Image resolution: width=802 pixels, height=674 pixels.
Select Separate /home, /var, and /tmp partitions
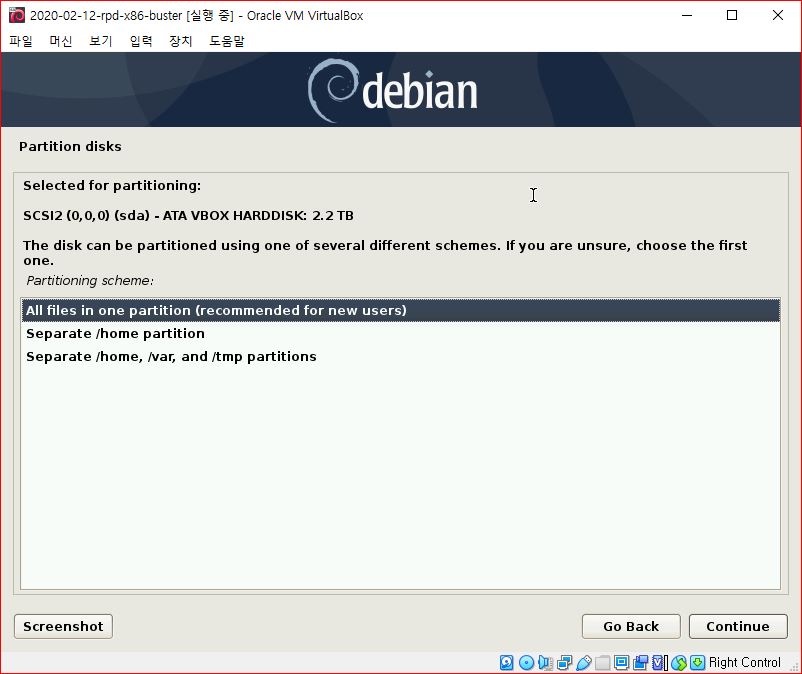pyautogui.click(x=170, y=356)
